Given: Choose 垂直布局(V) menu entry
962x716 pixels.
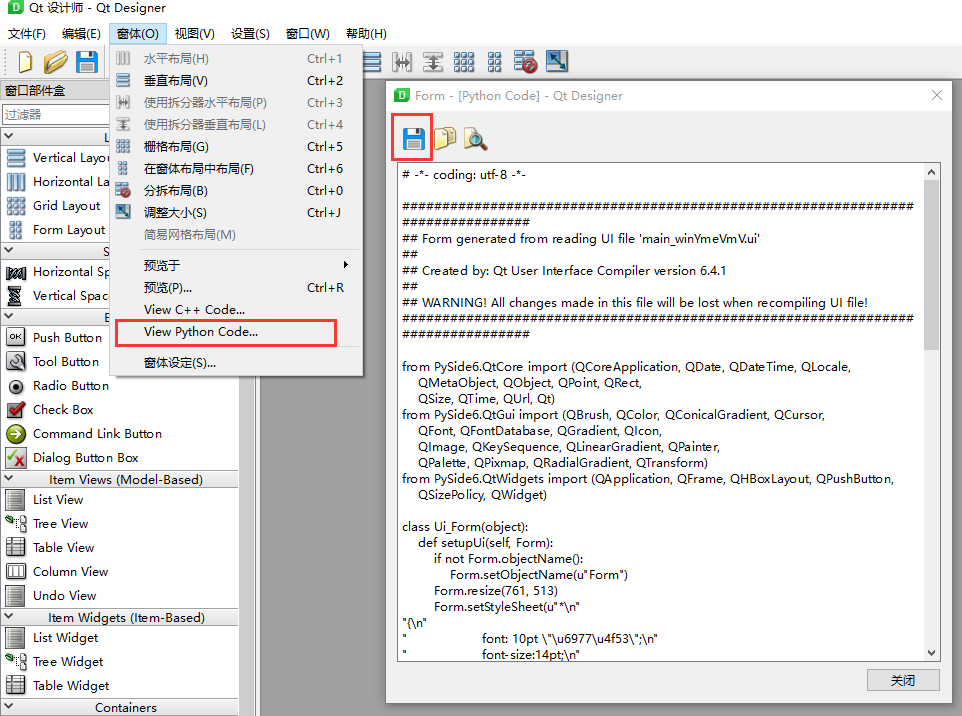Looking at the screenshot, I should [236, 81].
